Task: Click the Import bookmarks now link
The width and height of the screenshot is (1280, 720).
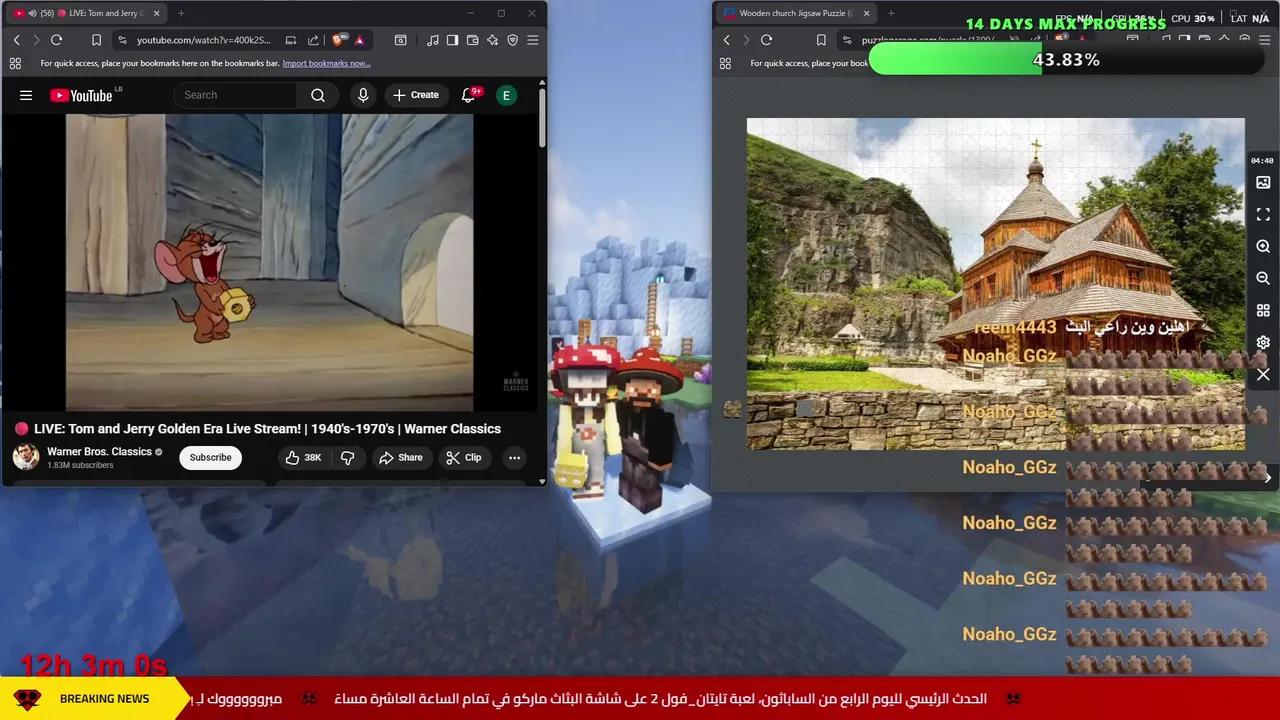Action: 326,63
